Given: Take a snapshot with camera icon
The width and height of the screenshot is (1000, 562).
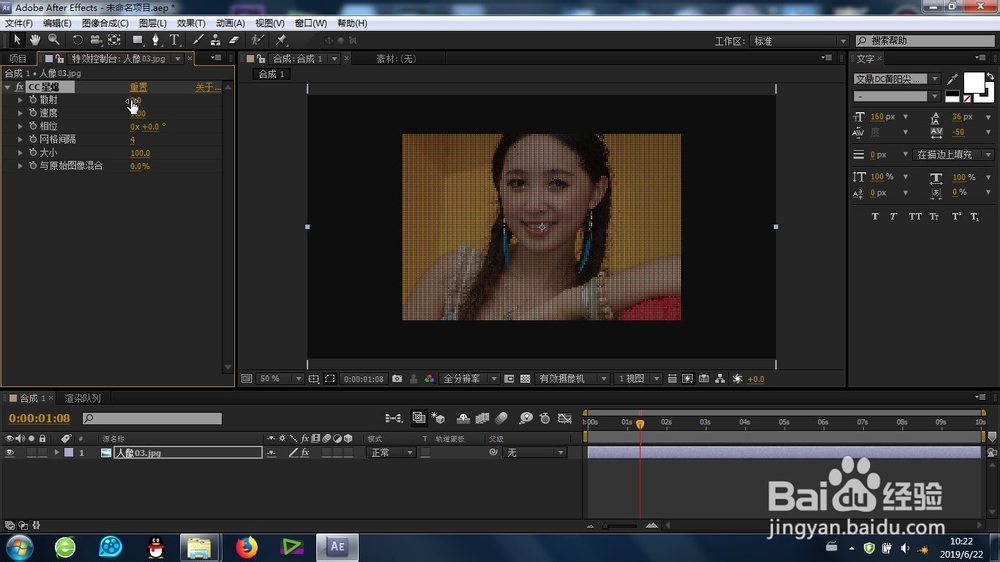Looking at the screenshot, I should 397,379.
